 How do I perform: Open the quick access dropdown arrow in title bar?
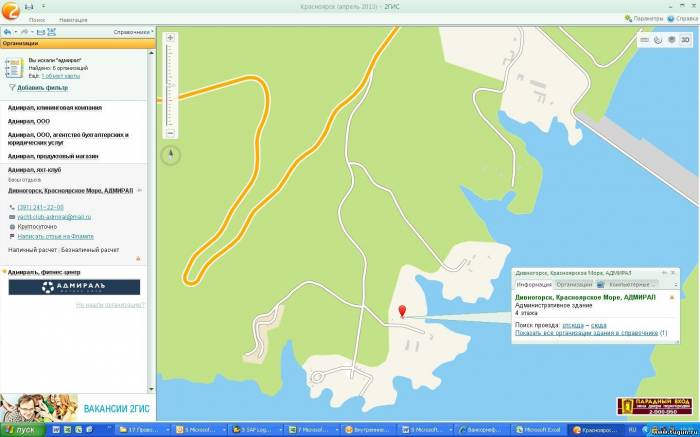tap(43, 6)
